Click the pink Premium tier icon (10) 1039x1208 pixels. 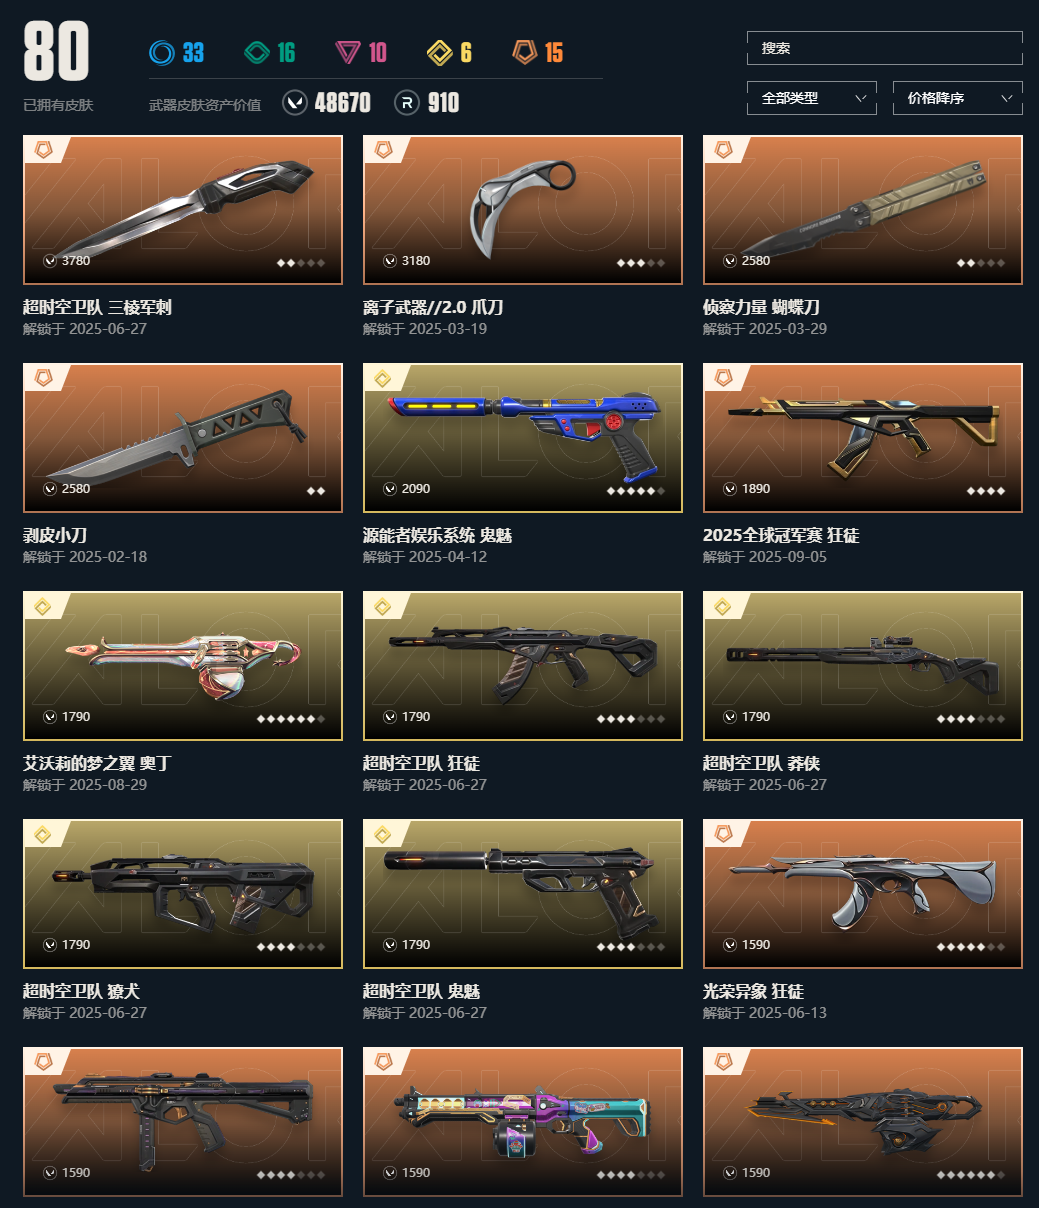click(348, 52)
